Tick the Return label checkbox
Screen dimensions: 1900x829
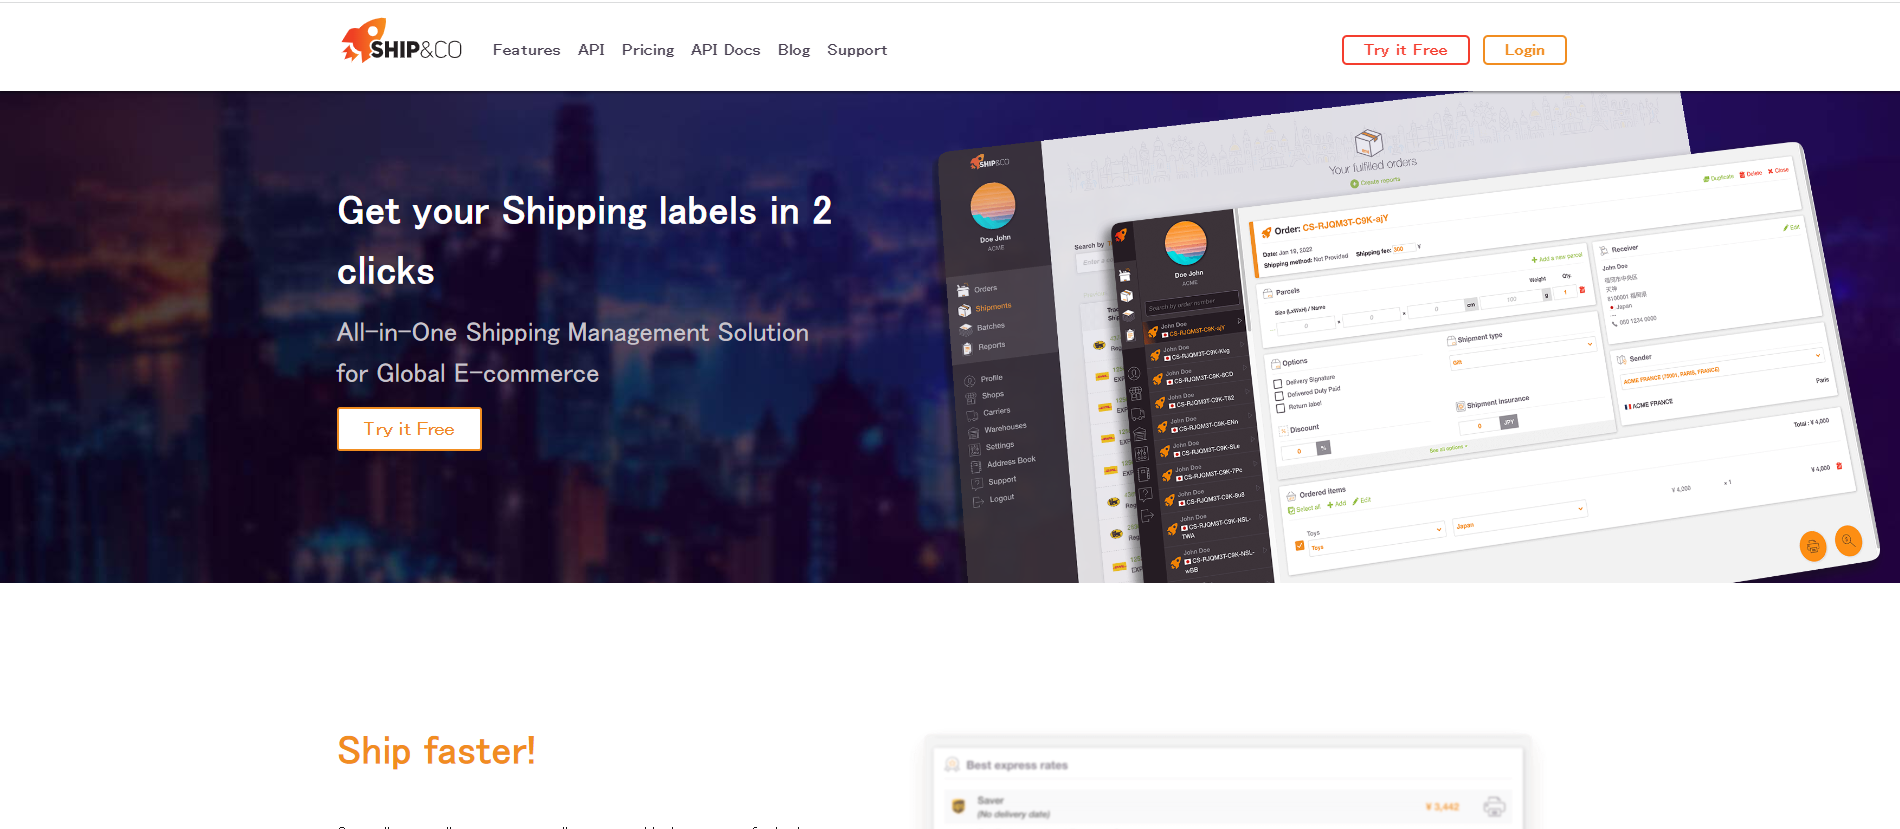pyautogui.click(x=1281, y=409)
